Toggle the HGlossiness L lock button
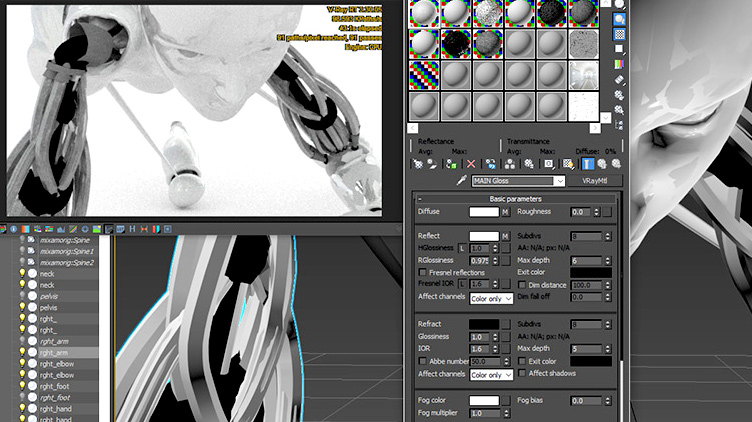 coord(462,248)
